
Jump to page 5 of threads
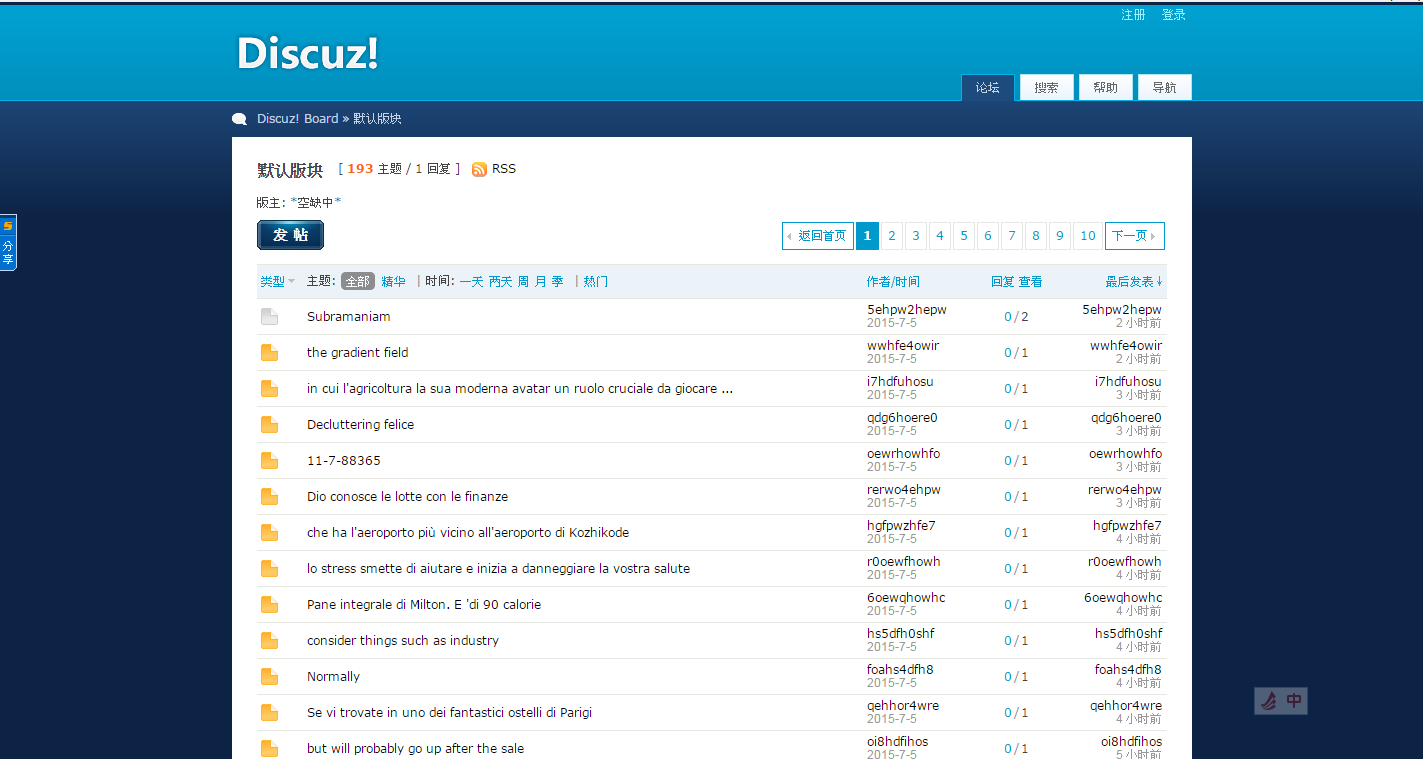click(x=964, y=236)
